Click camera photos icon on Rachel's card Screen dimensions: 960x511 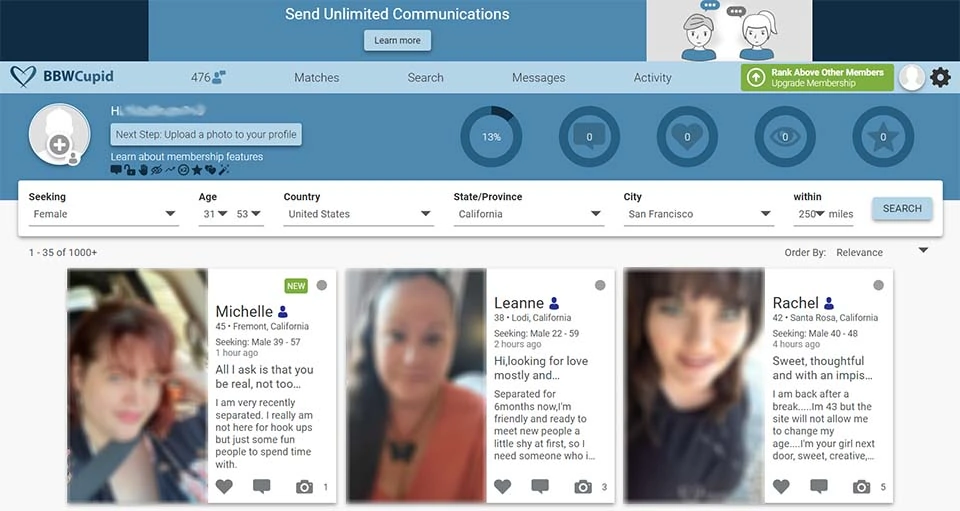pos(861,487)
